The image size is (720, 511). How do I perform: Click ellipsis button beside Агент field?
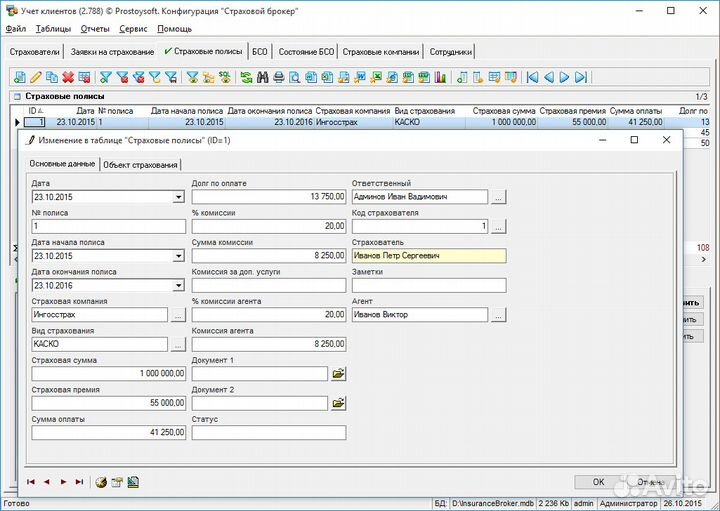pos(498,315)
